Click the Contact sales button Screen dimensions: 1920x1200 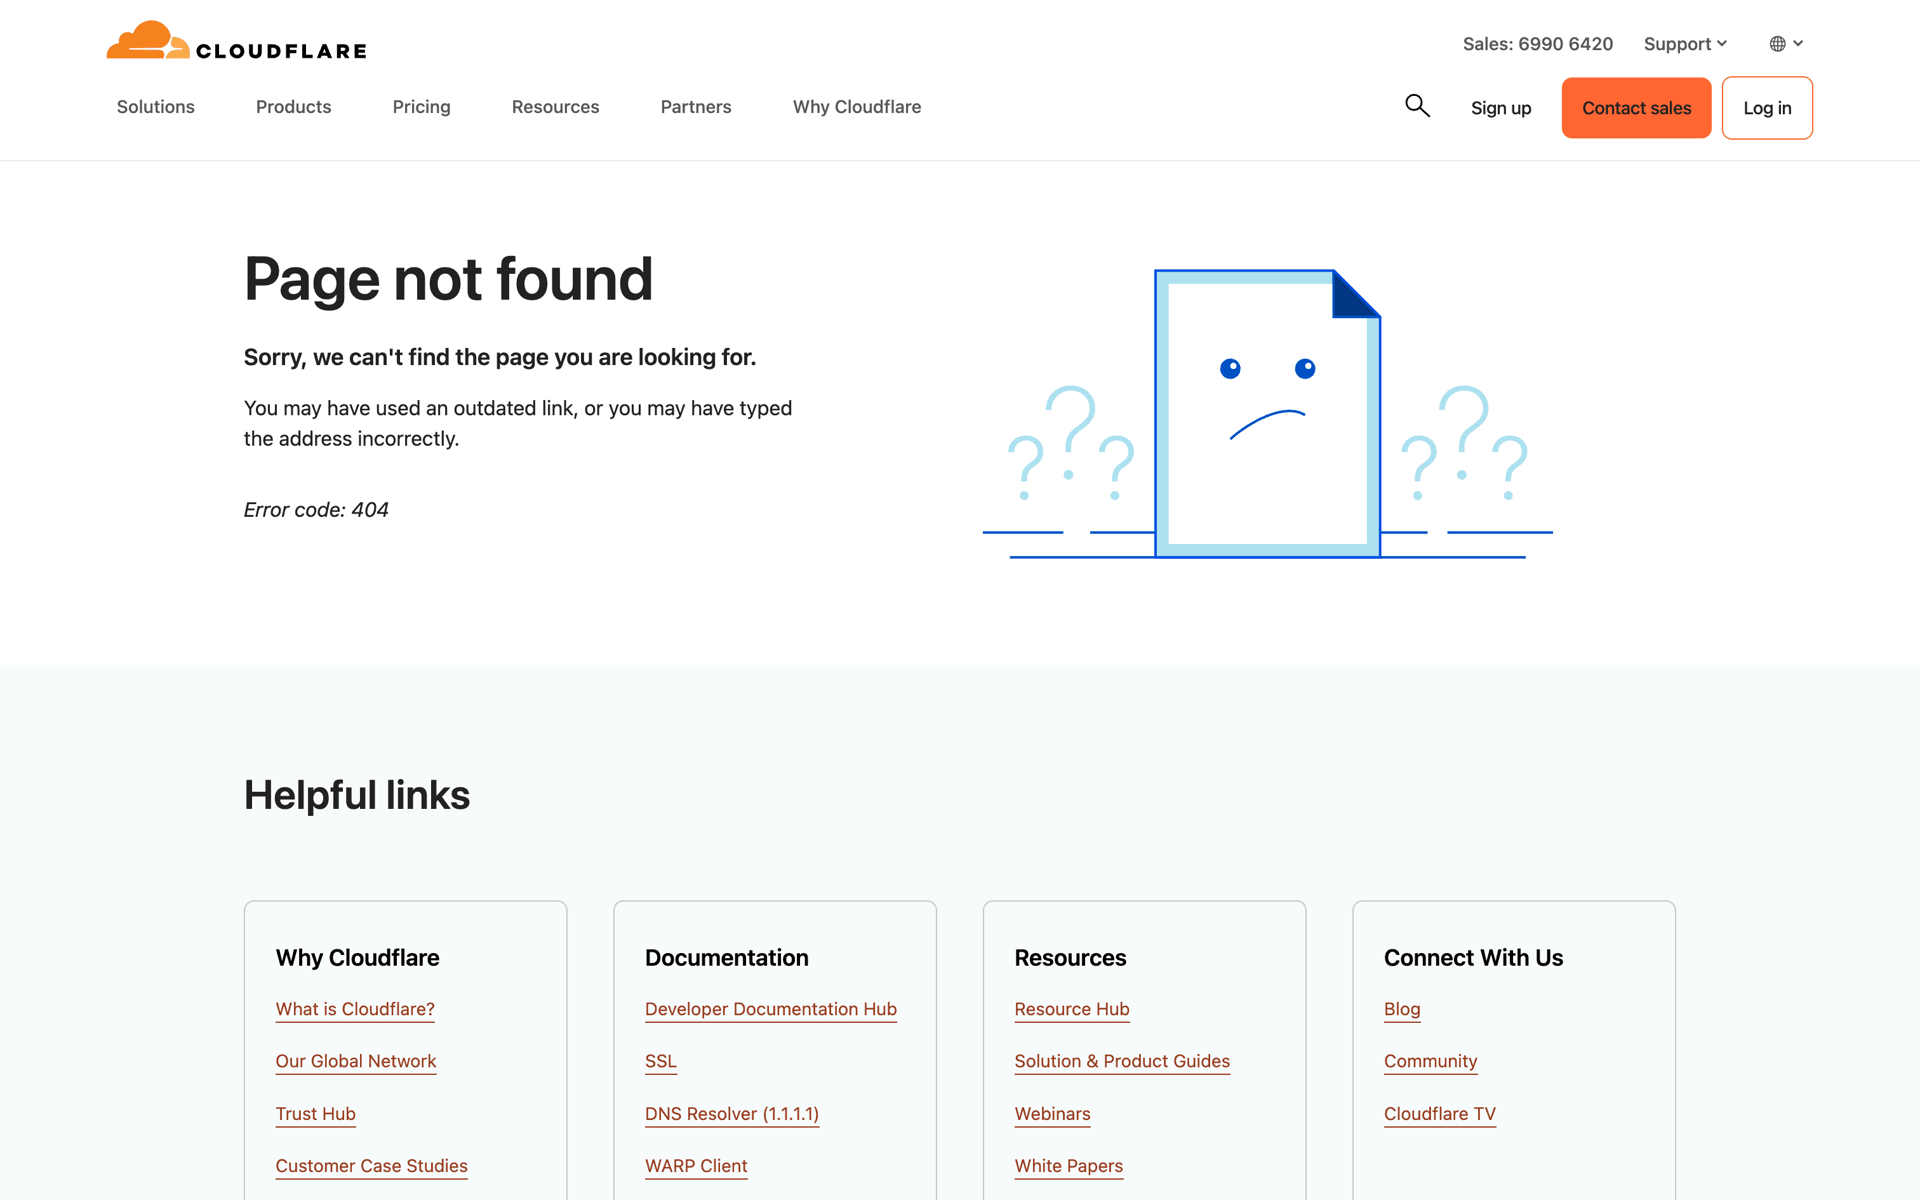[1636, 108]
